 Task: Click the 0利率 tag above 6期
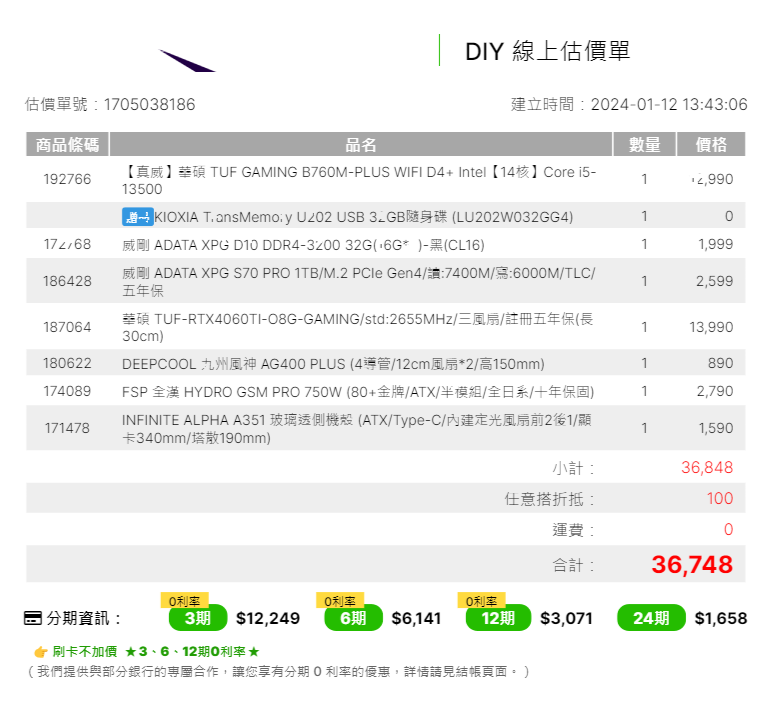click(x=340, y=601)
